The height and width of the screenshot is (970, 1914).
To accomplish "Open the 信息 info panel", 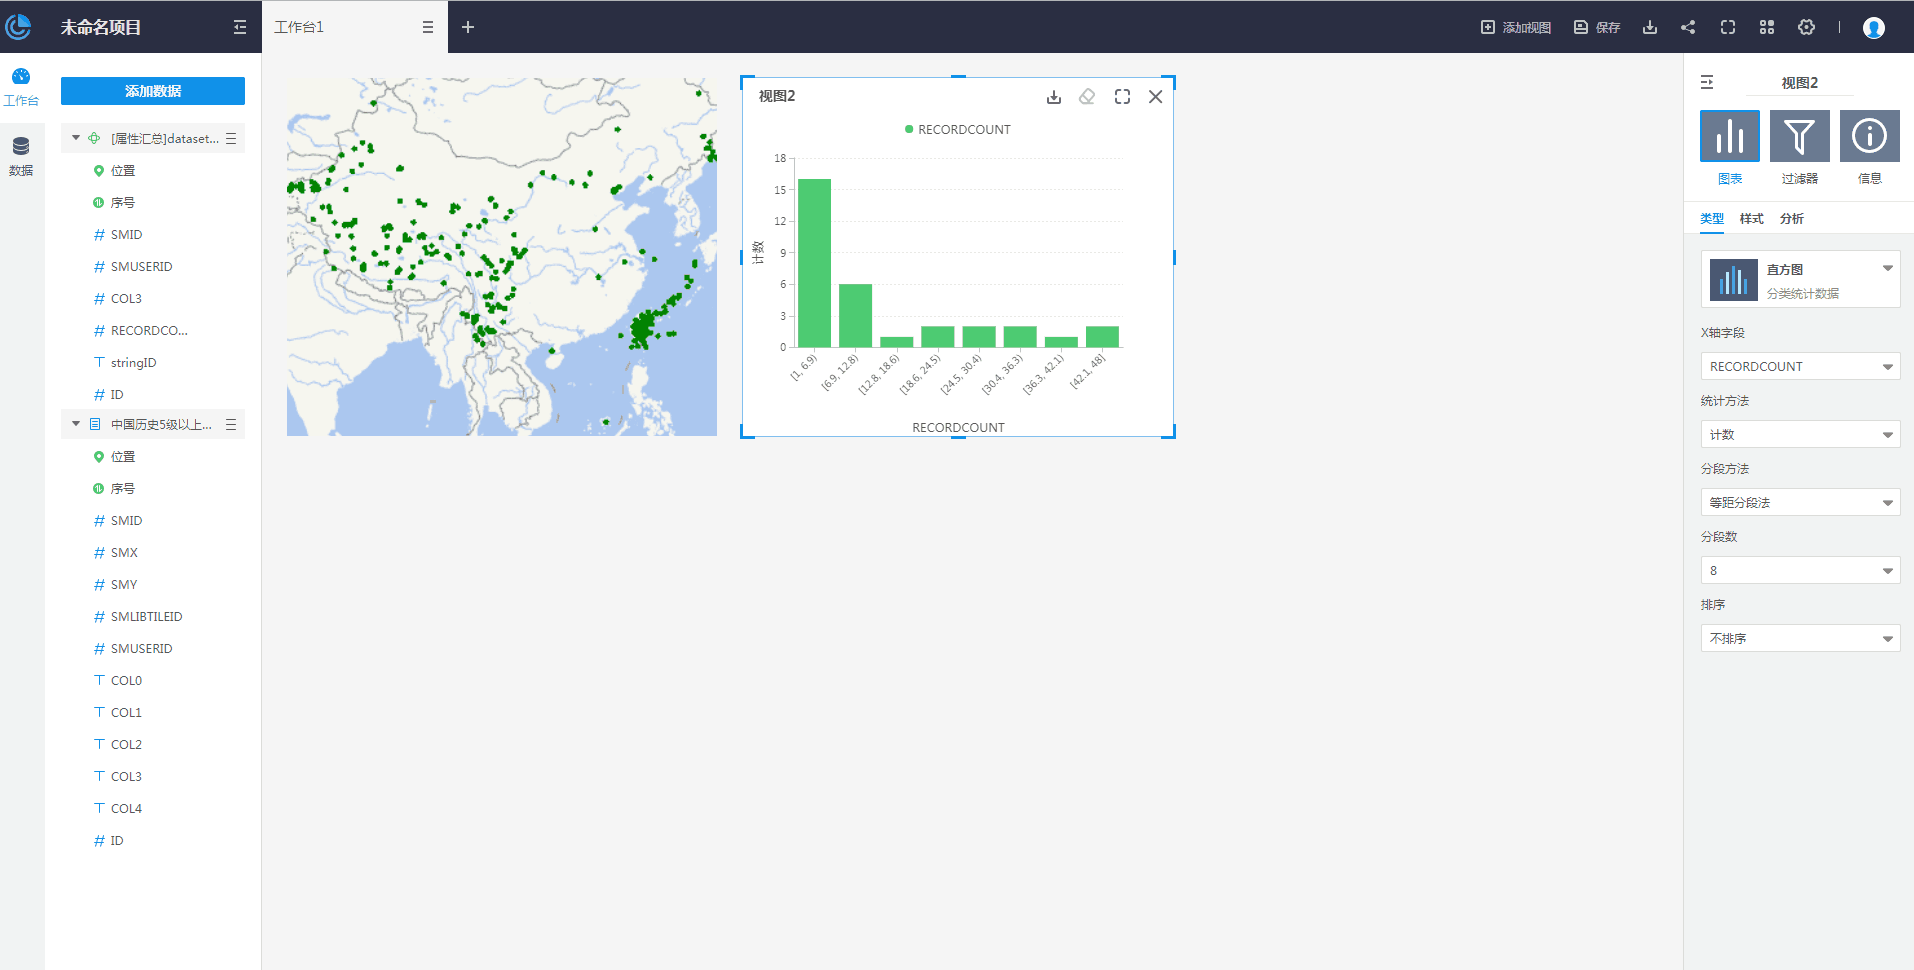I will click(1869, 137).
